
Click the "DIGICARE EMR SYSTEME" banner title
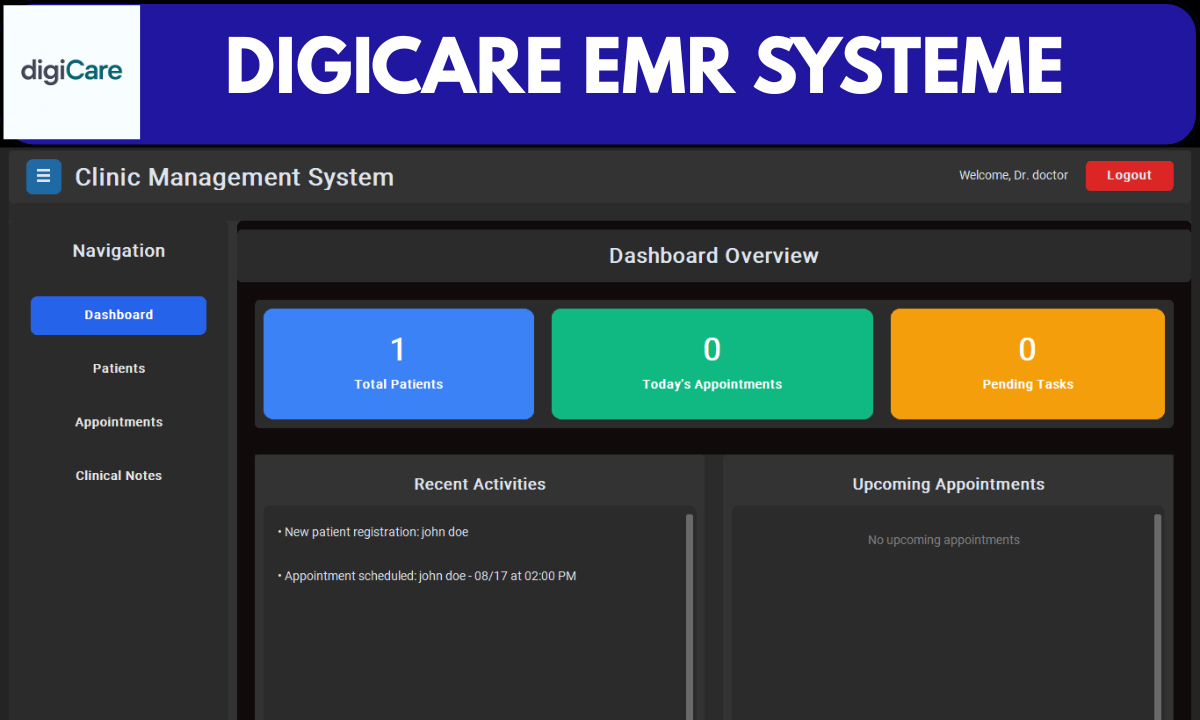(644, 68)
